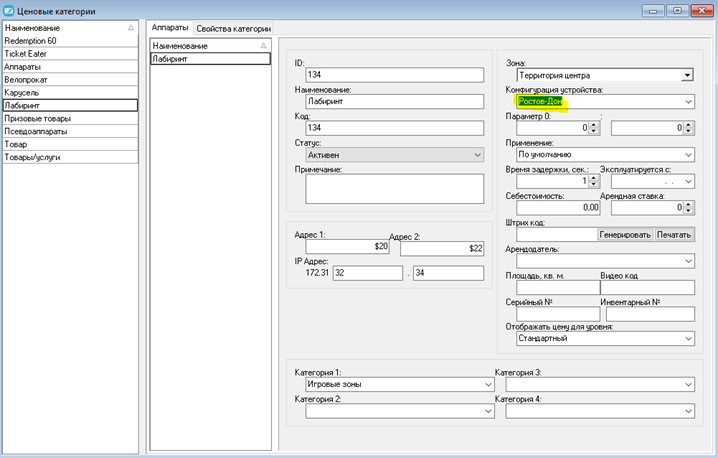The width and height of the screenshot is (718, 458).
Task: Open Отображать цену для уровня dropdown
Action: pos(688,338)
